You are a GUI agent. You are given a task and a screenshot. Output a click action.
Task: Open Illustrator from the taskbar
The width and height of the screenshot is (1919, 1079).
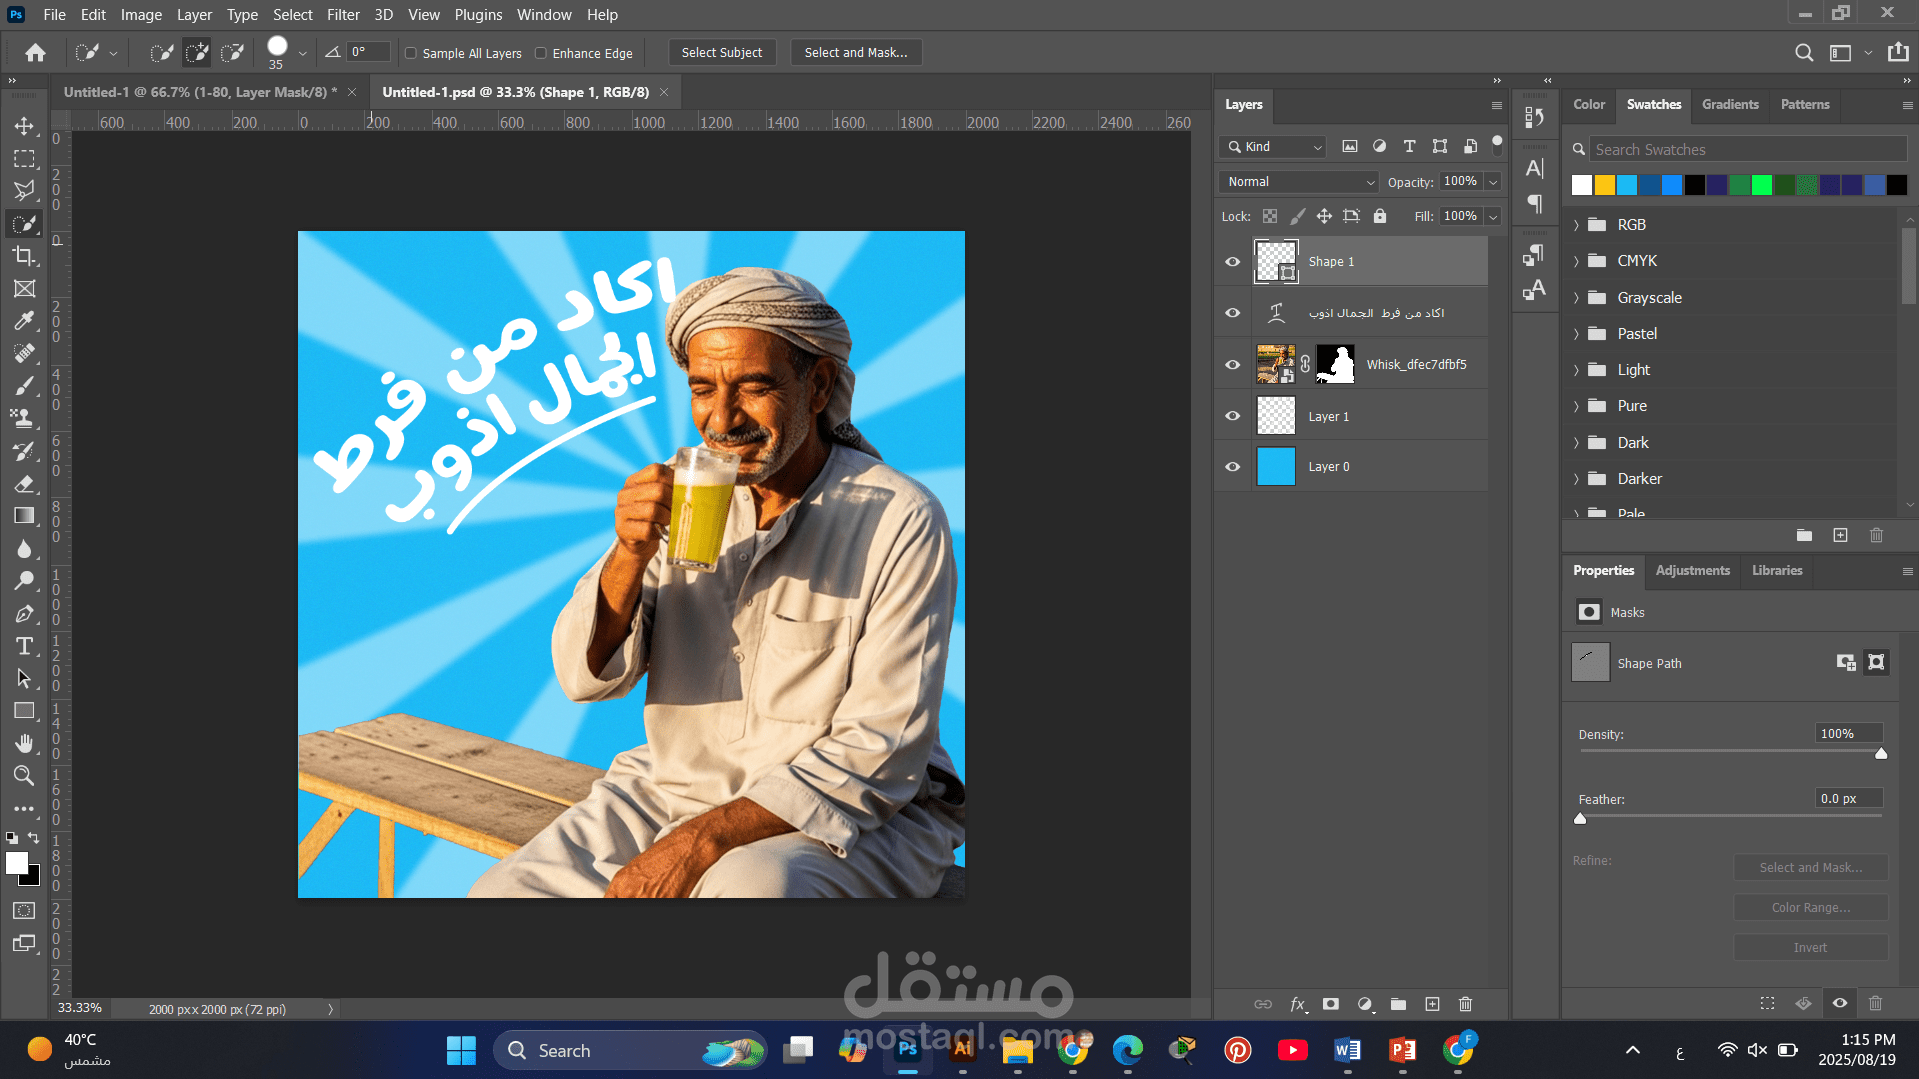point(962,1049)
